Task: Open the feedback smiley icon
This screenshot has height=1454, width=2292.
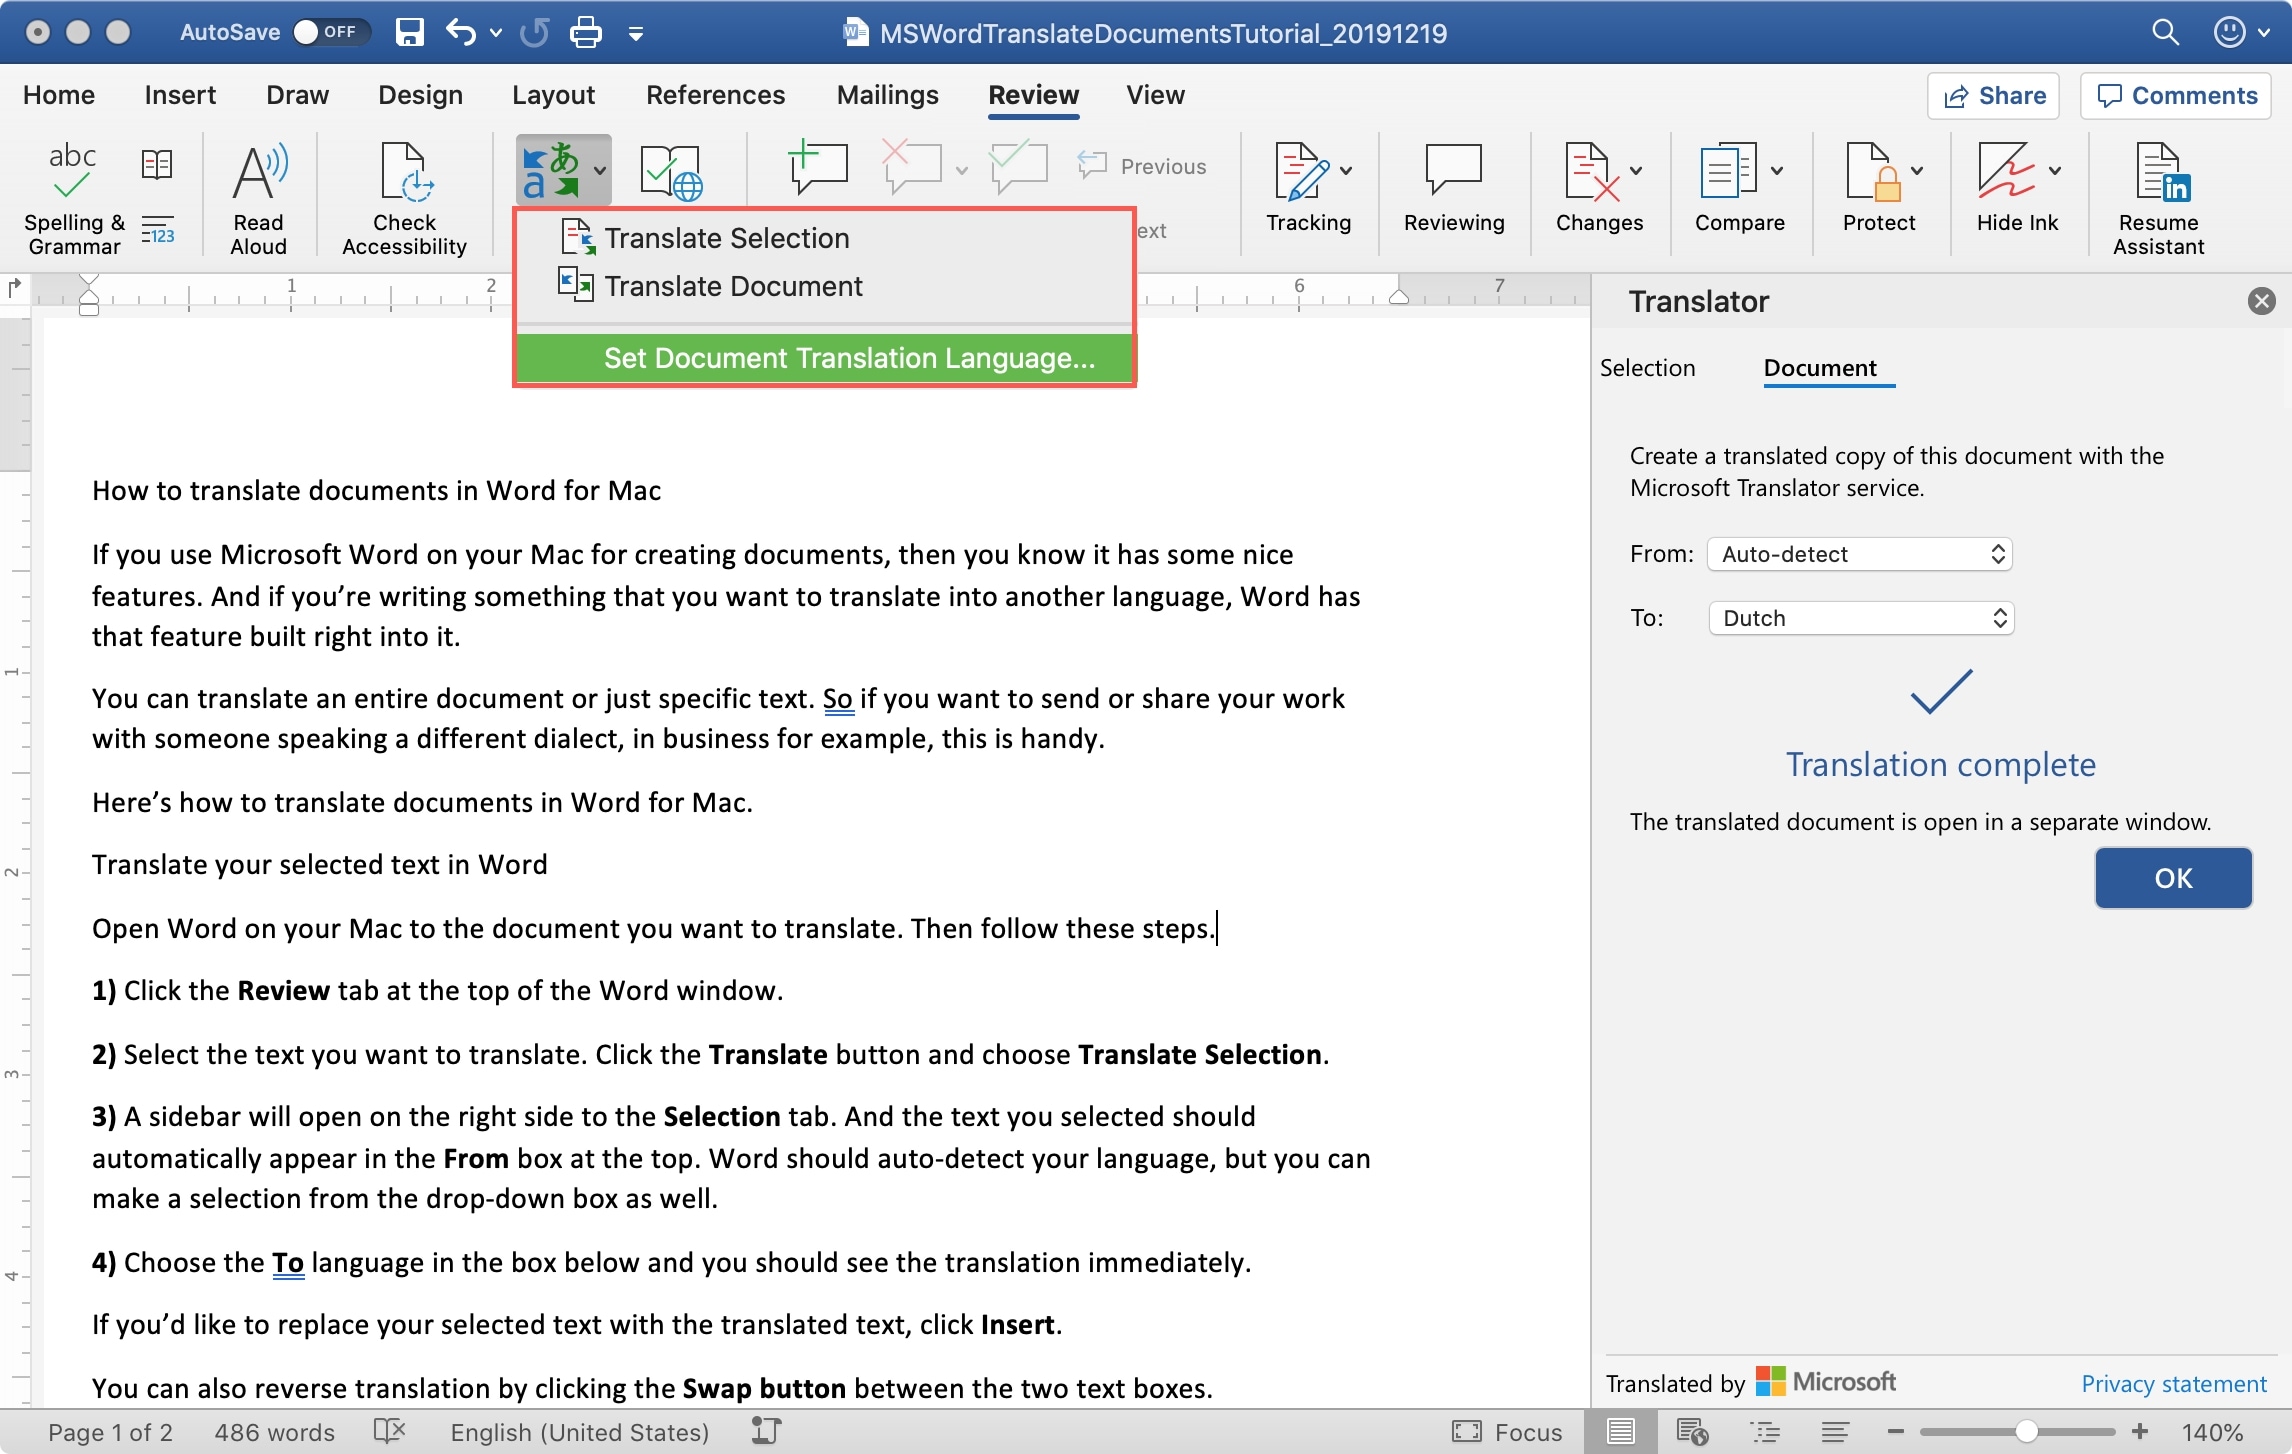Action: (x=2230, y=32)
